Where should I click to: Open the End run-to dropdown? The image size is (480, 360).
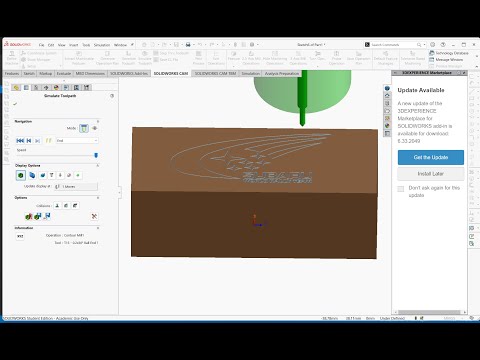(77, 141)
